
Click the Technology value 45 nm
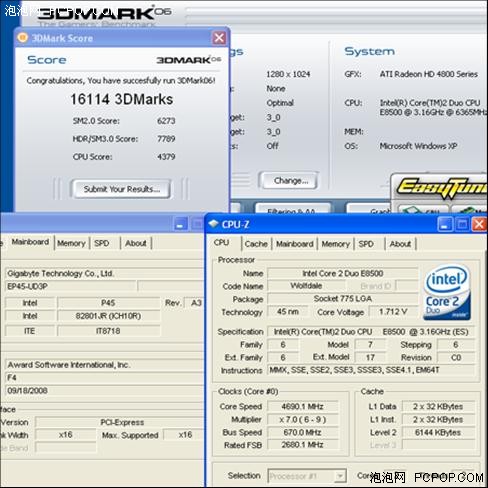(x=288, y=312)
